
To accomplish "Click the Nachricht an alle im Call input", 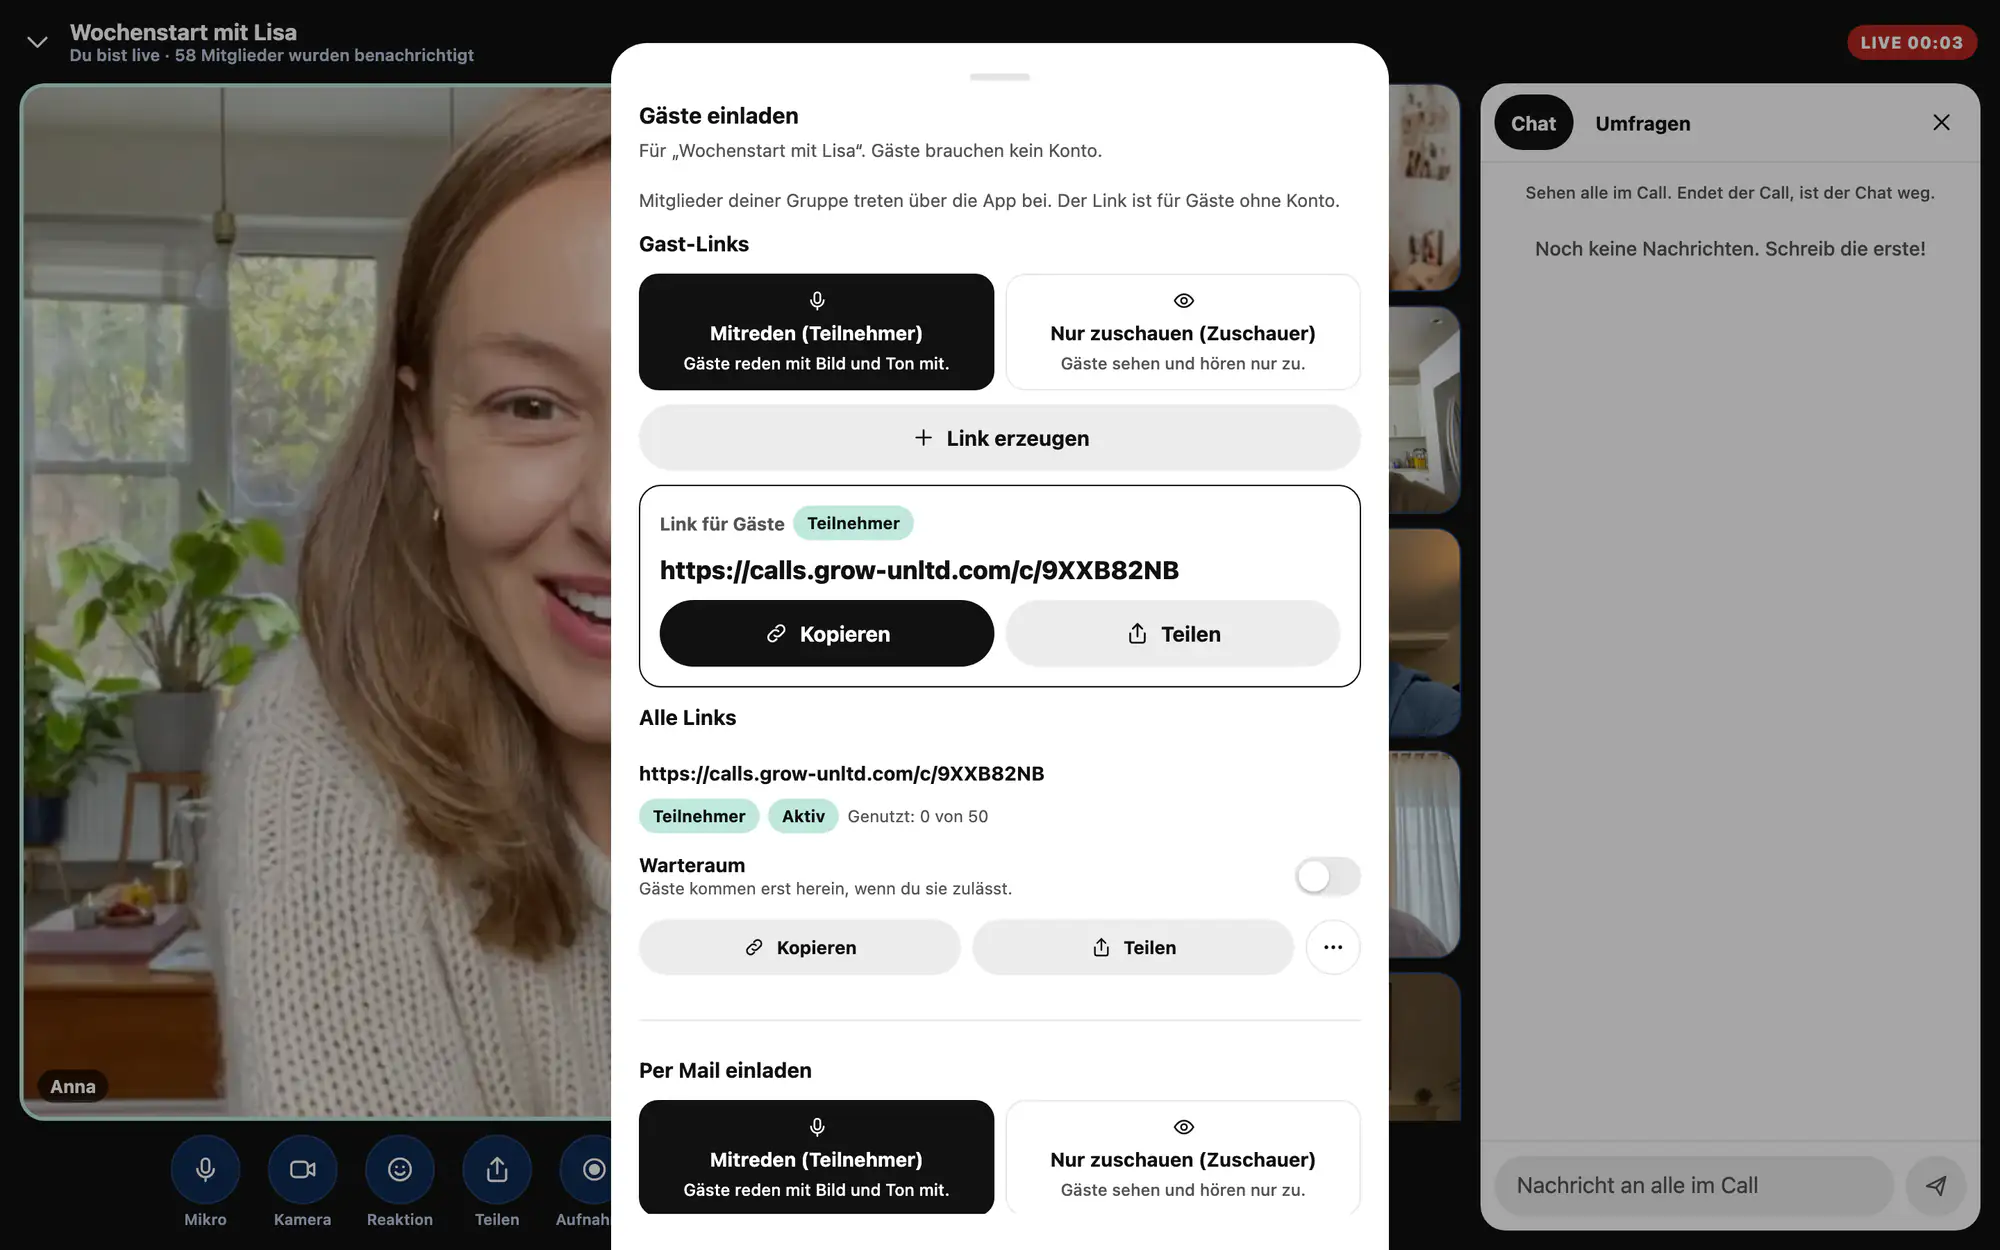I will coord(1694,1185).
